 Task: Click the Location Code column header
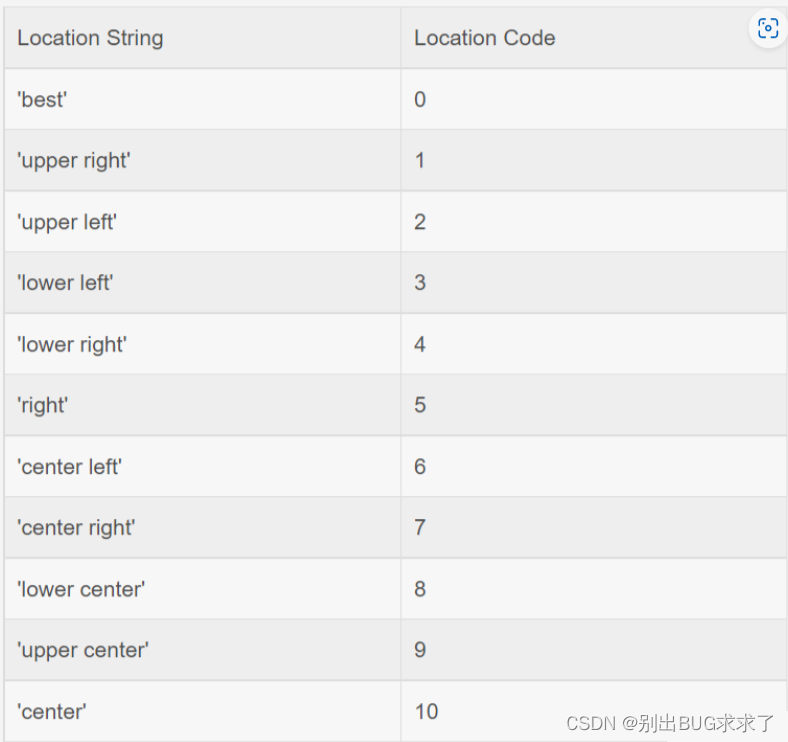point(594,38)
